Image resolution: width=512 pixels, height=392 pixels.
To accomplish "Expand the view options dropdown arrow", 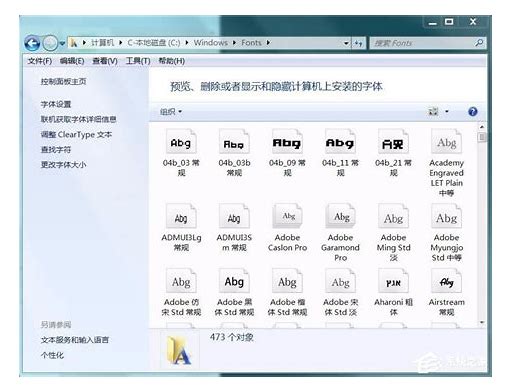I will (x=447, y=111).
